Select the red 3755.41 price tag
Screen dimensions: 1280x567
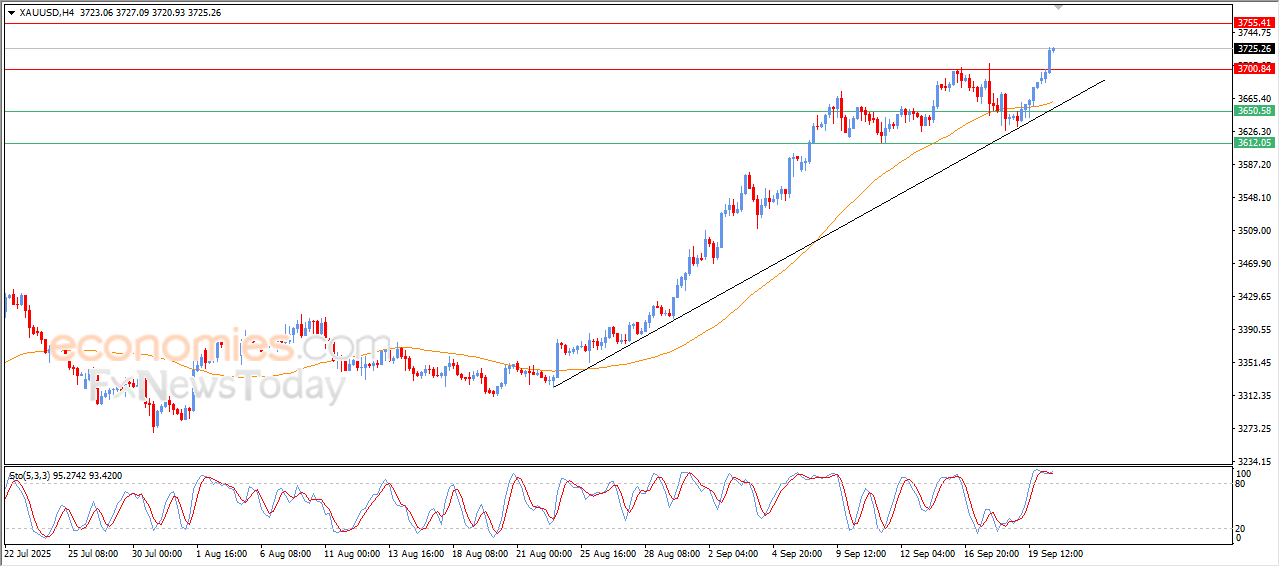[1253, 22]
